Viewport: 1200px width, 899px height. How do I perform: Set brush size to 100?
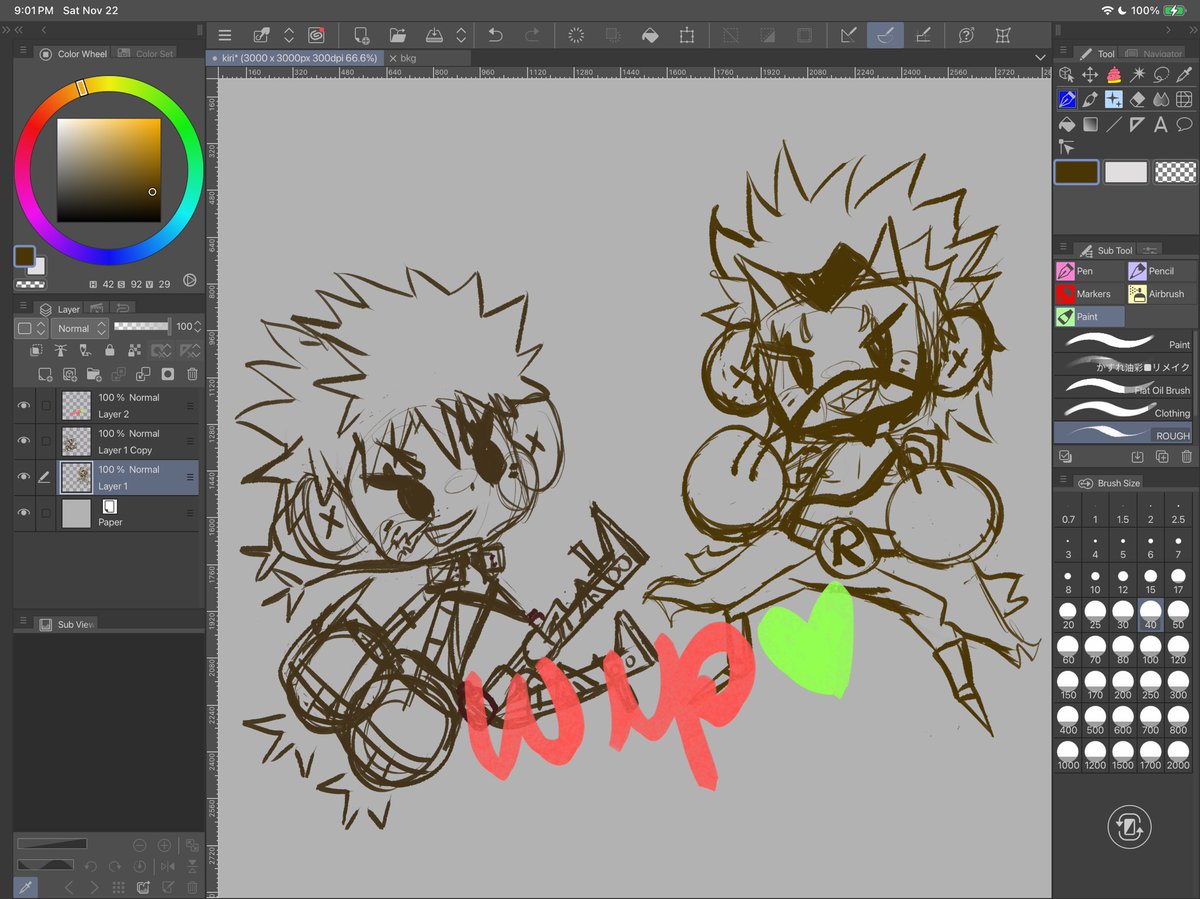(x=1150, y=650)
